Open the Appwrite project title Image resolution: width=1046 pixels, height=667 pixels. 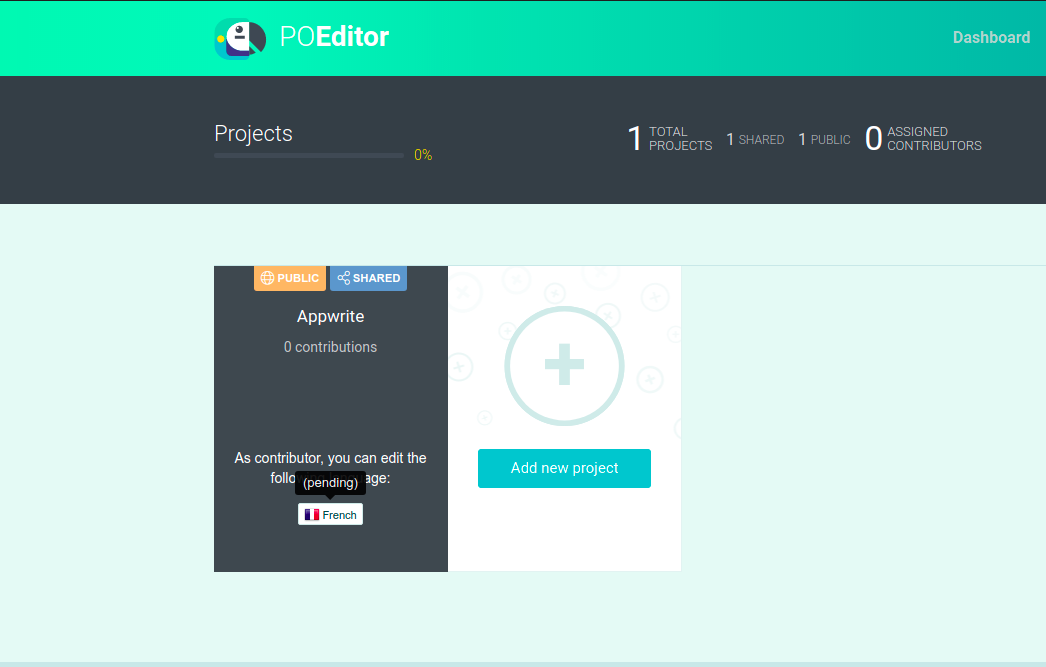[330, 316]
